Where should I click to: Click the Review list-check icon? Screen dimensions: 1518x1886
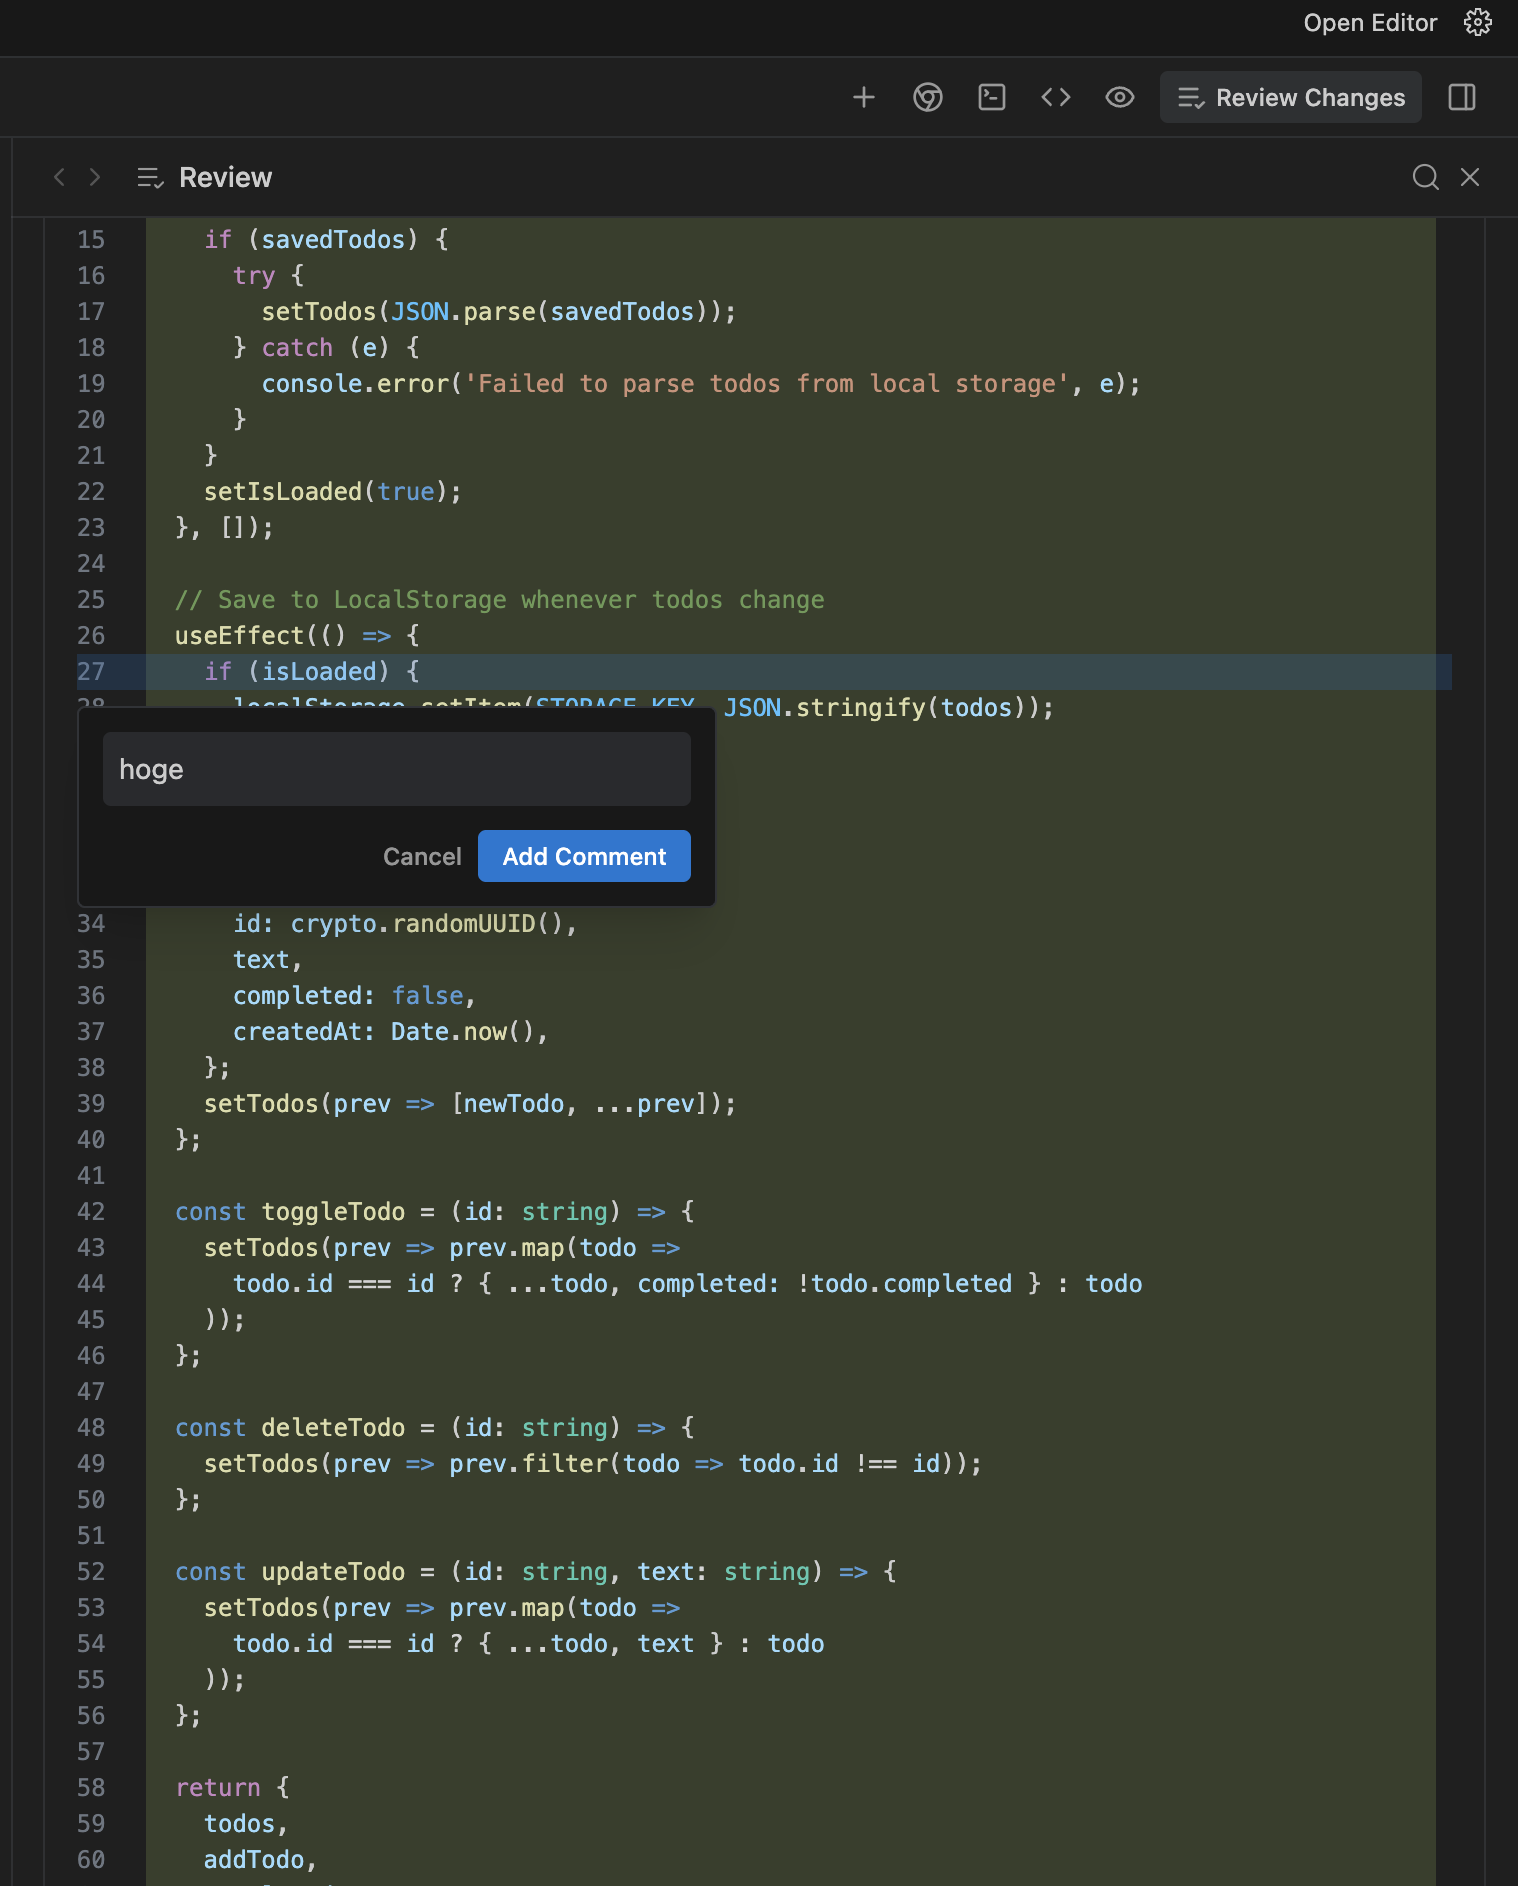tap(150, 177)
